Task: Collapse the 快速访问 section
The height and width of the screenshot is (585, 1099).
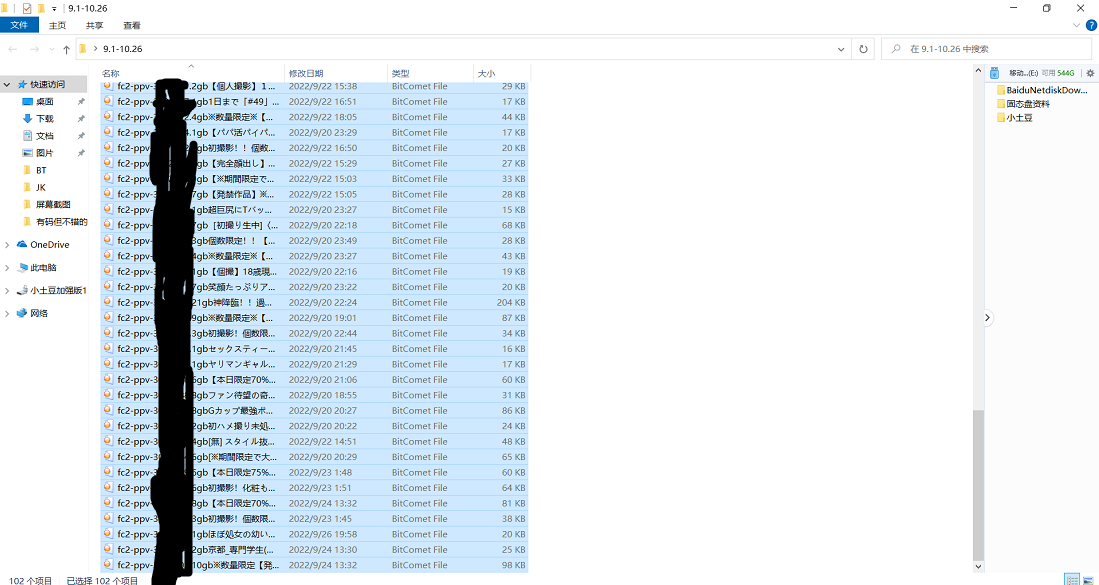Action: 7,84
